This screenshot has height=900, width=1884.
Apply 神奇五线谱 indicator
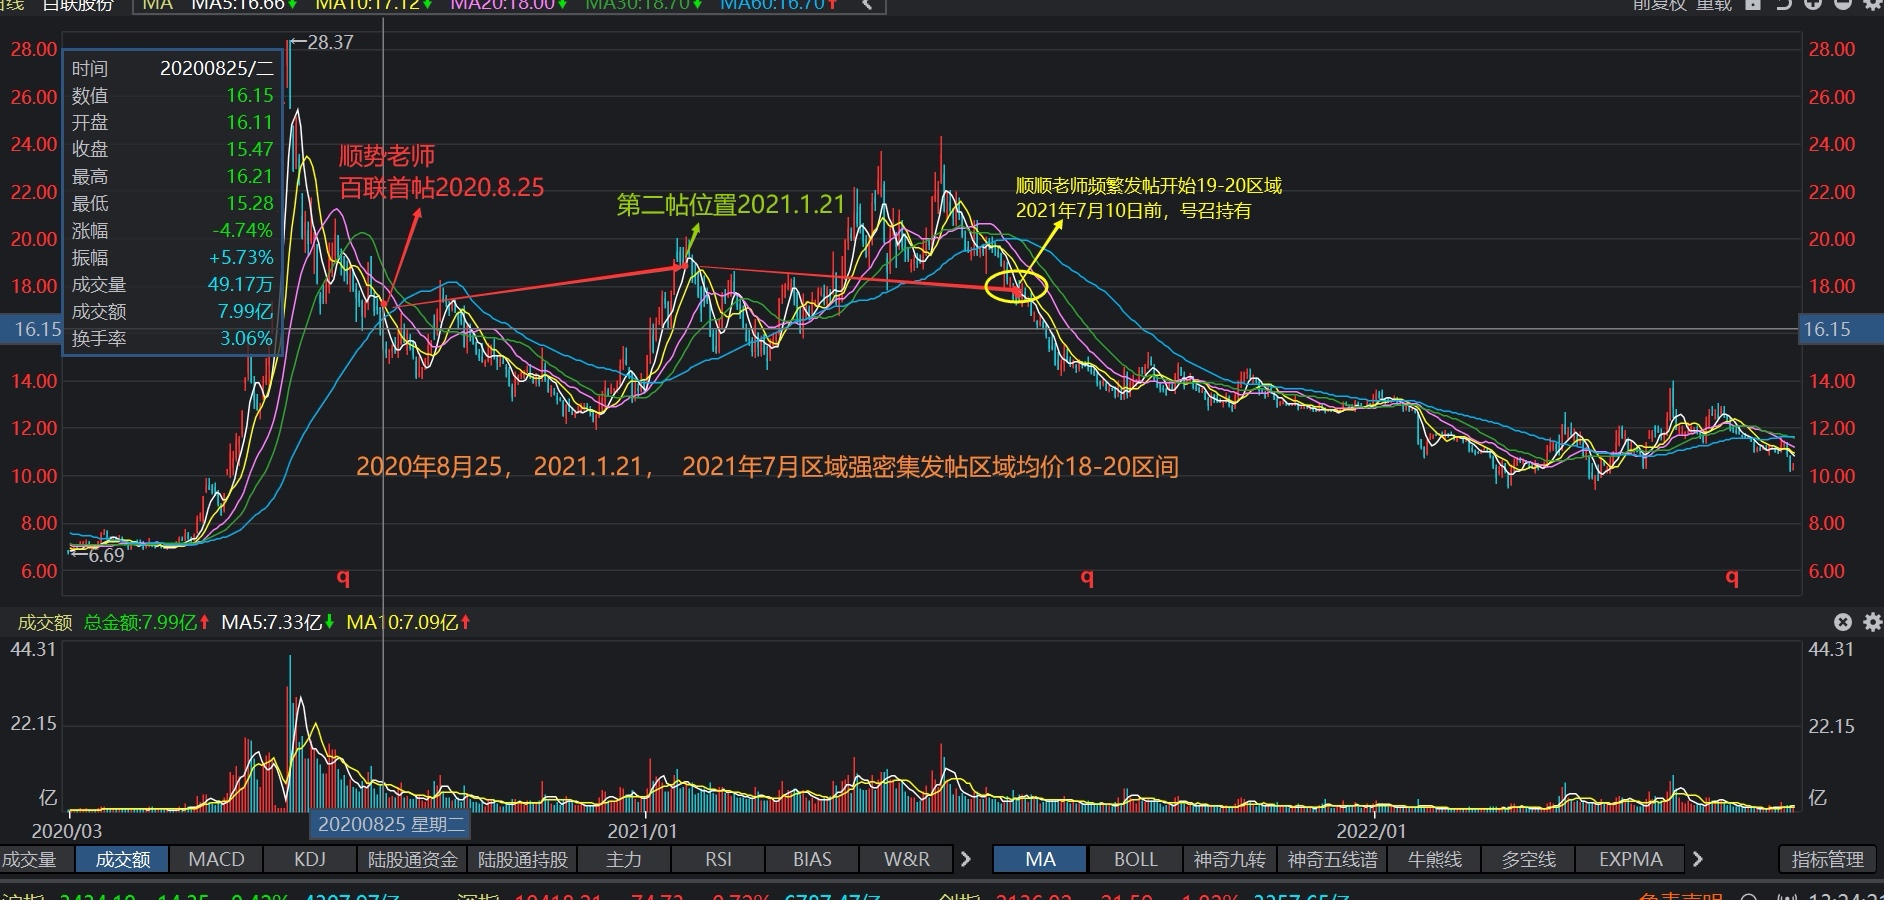click(x=1332, y=859)
